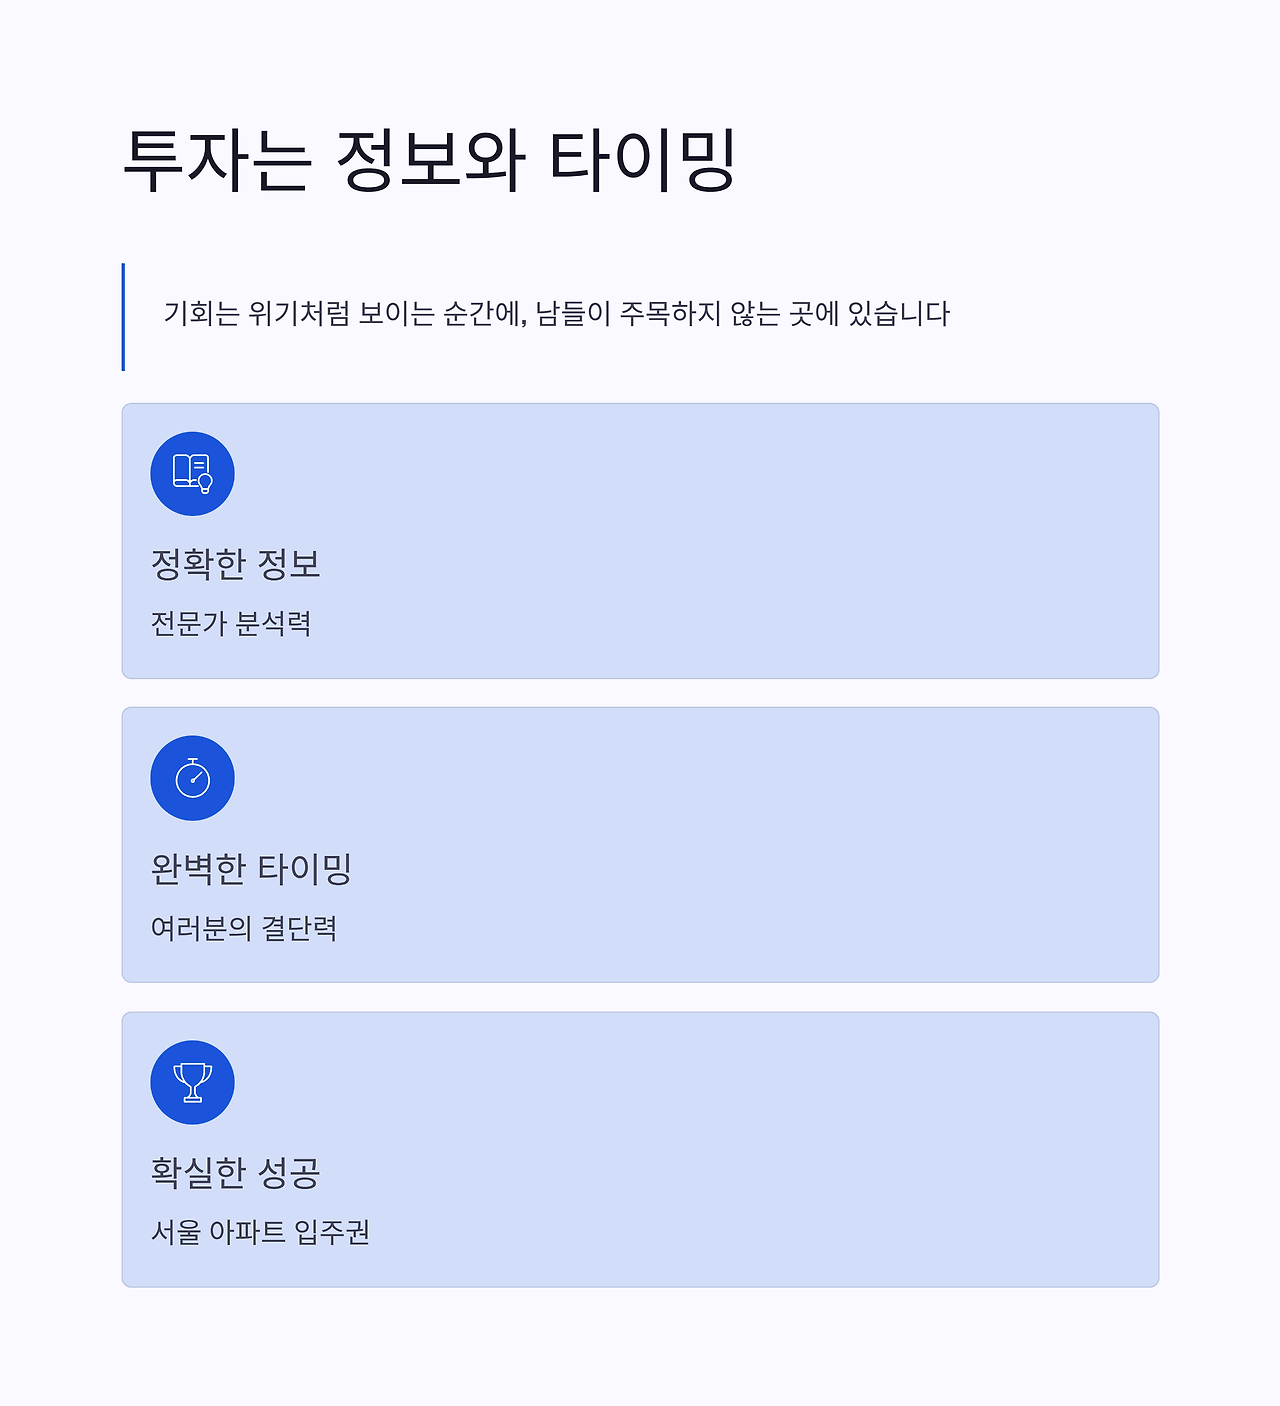The image size is (1280, 1406).
Task: Click the book with lightbulb icon
Action: coord(192,474)
